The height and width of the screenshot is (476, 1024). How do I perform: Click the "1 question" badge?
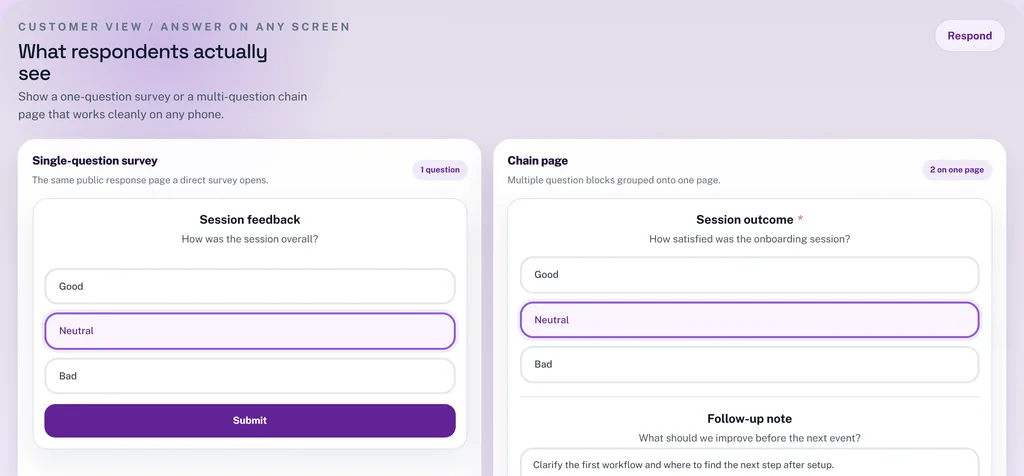coord(440,170)
